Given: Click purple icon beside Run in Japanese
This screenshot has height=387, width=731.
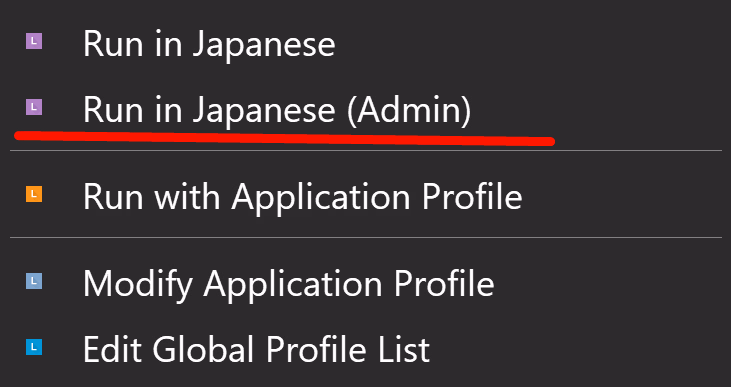Looking at the screenshot, I should coord(34,41).
